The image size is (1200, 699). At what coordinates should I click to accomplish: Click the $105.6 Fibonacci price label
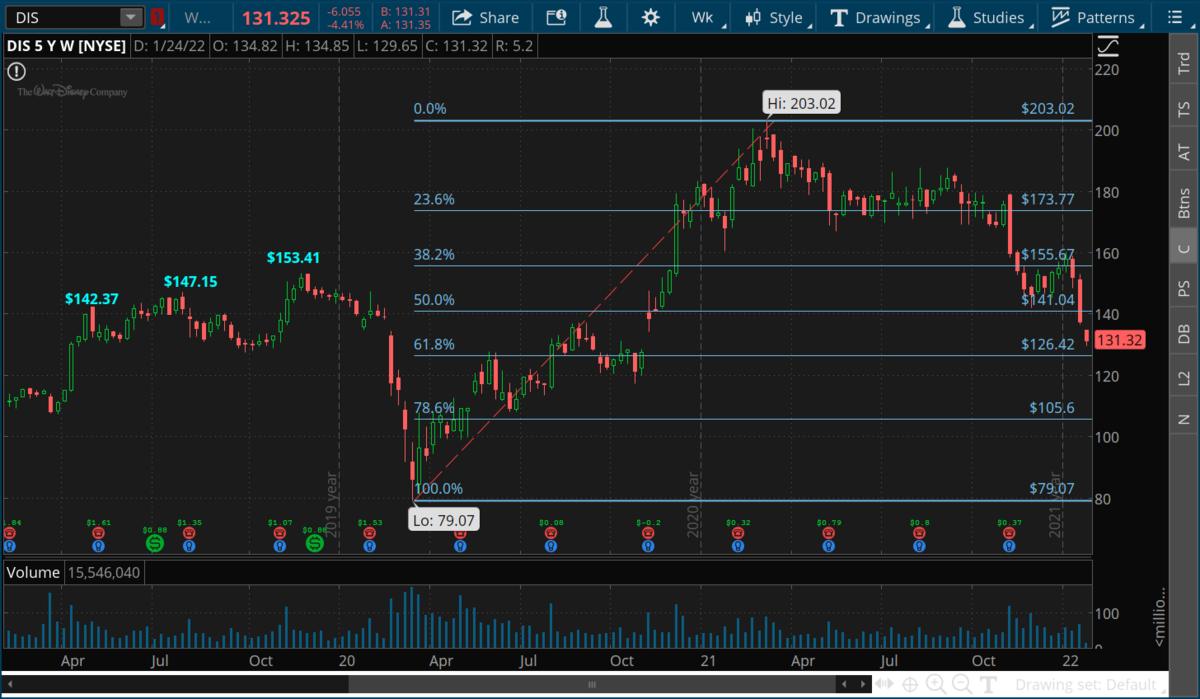[x=1052, y=408]
